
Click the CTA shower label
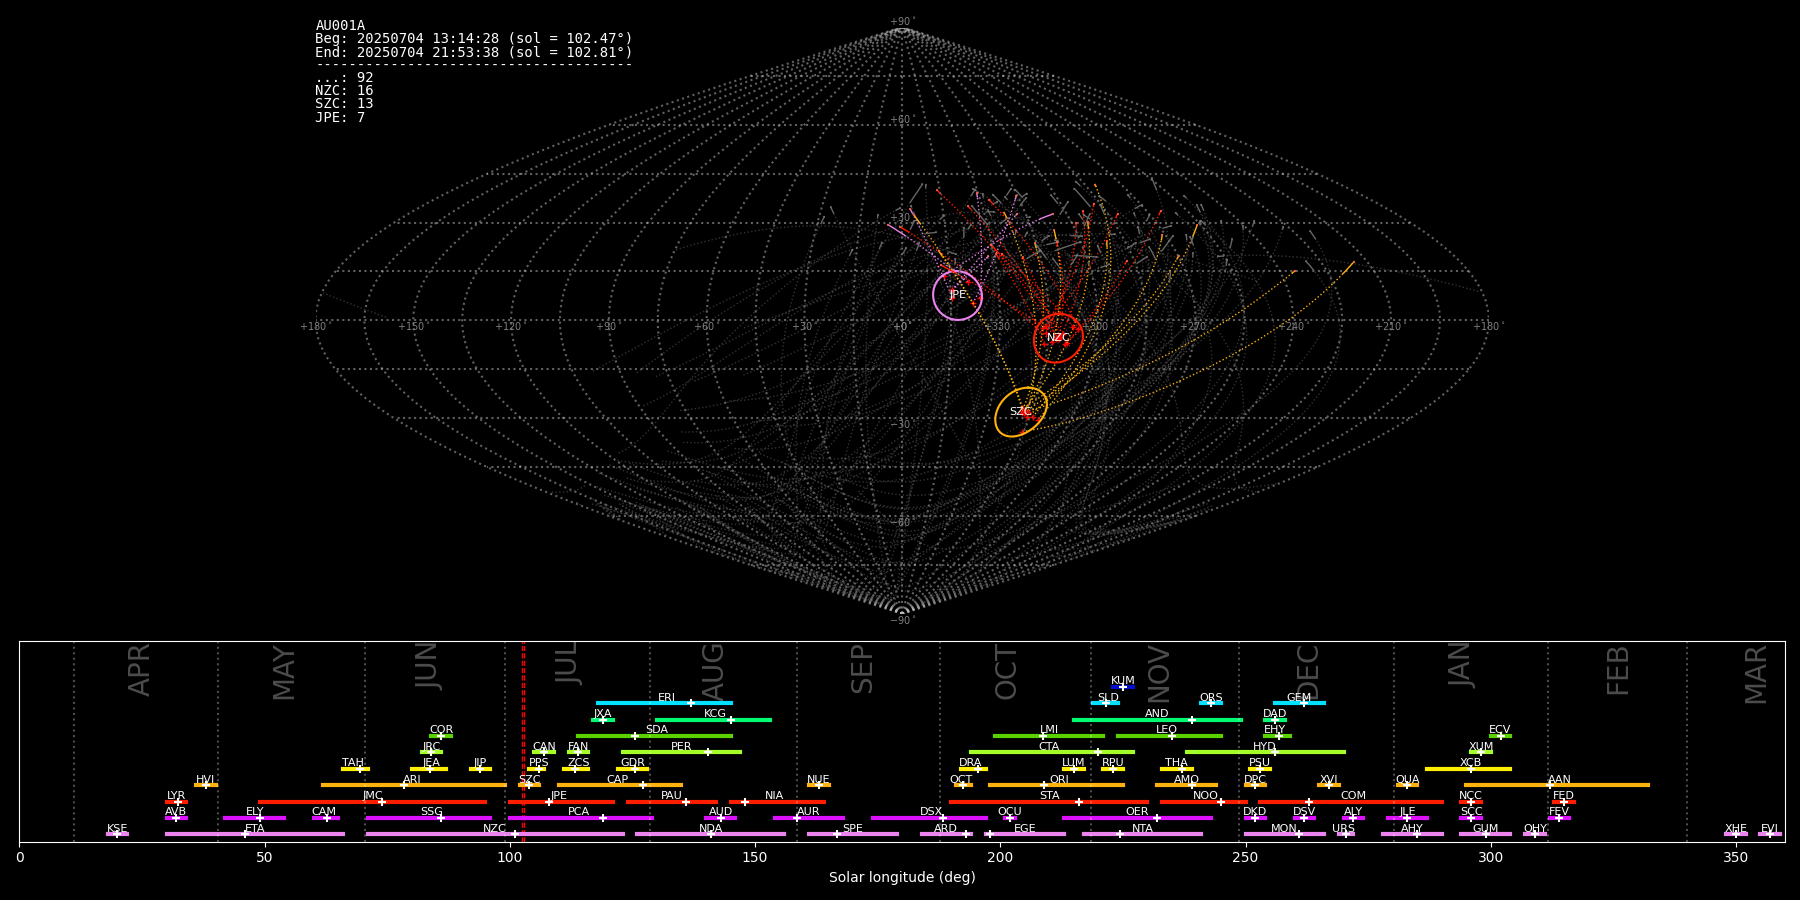[1049, 747]
